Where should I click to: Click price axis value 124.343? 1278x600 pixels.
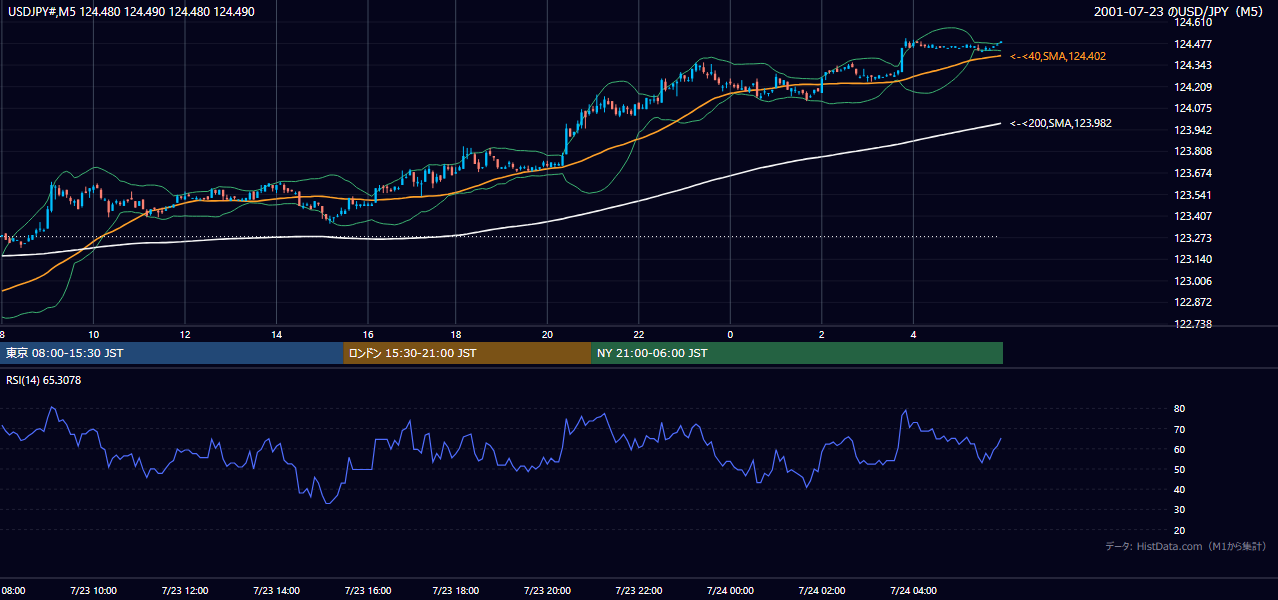click(x=1193, y=65)
